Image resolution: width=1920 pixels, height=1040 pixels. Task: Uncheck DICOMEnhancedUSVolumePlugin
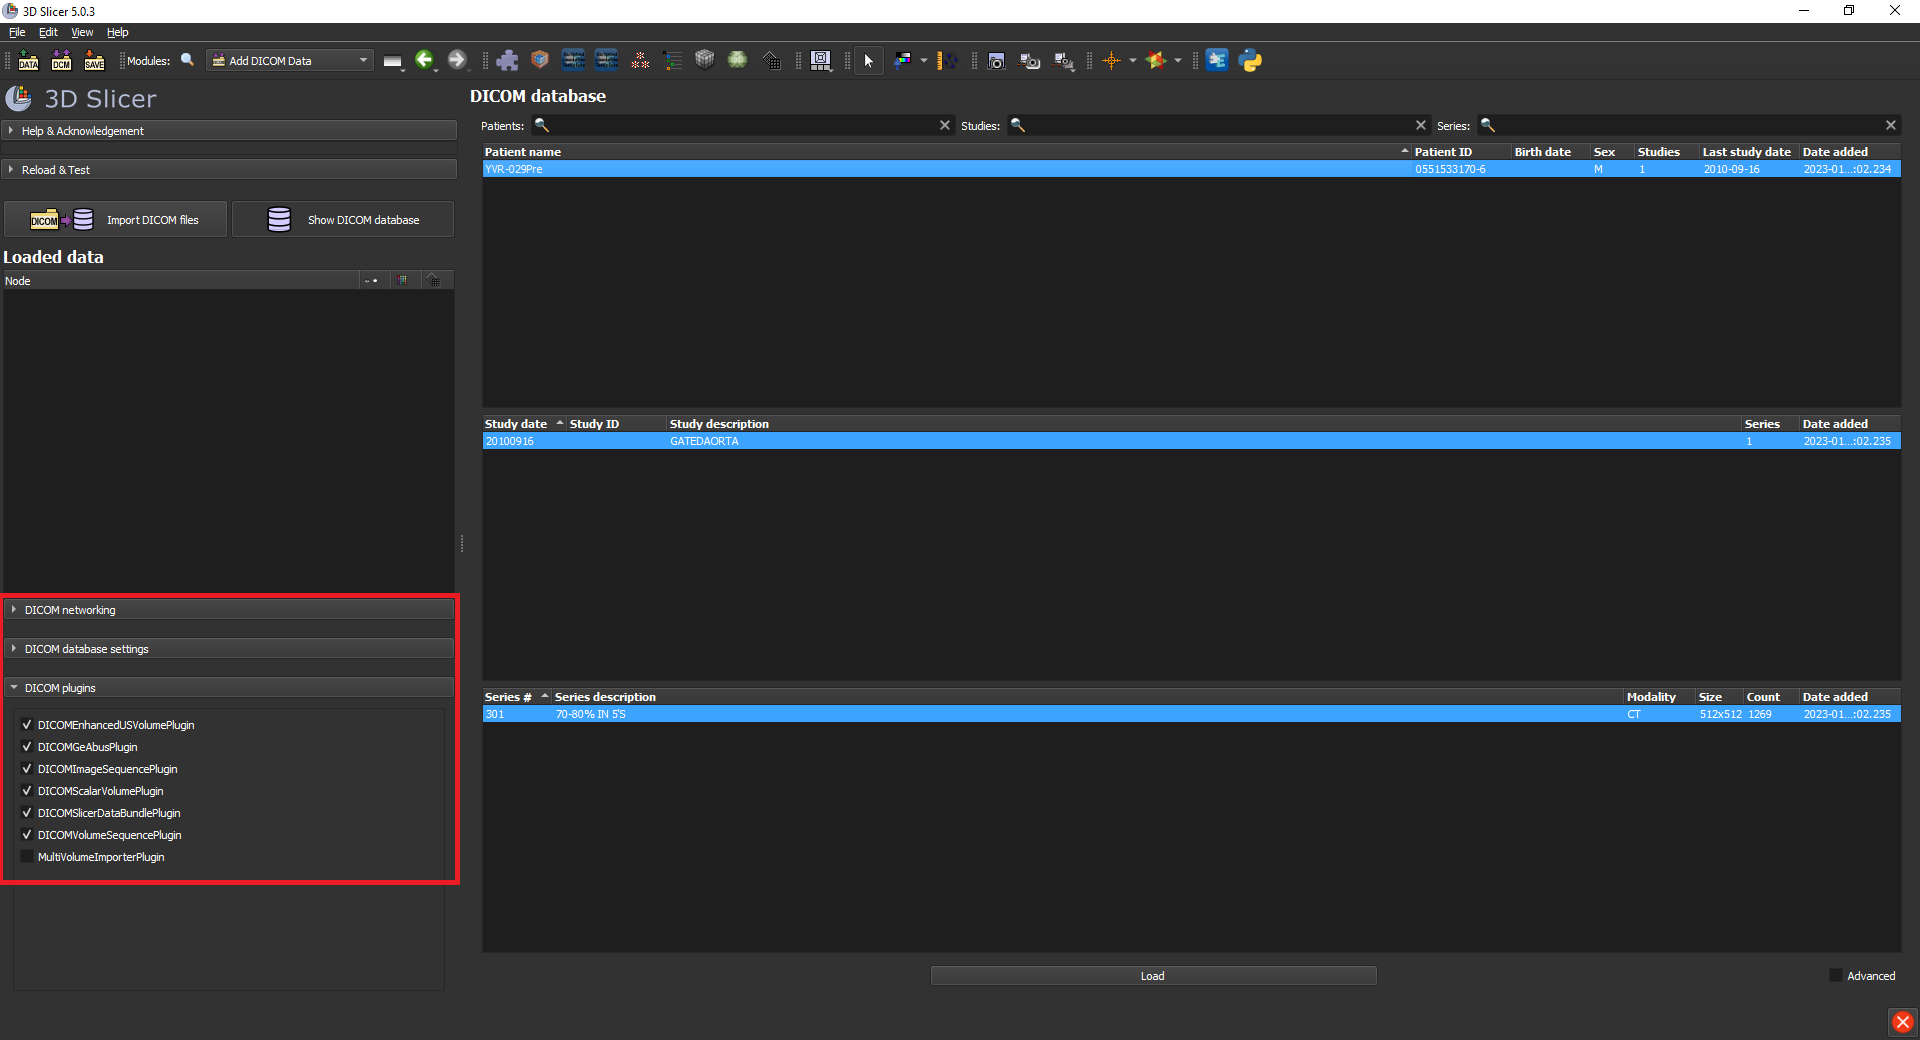[27, 725]
